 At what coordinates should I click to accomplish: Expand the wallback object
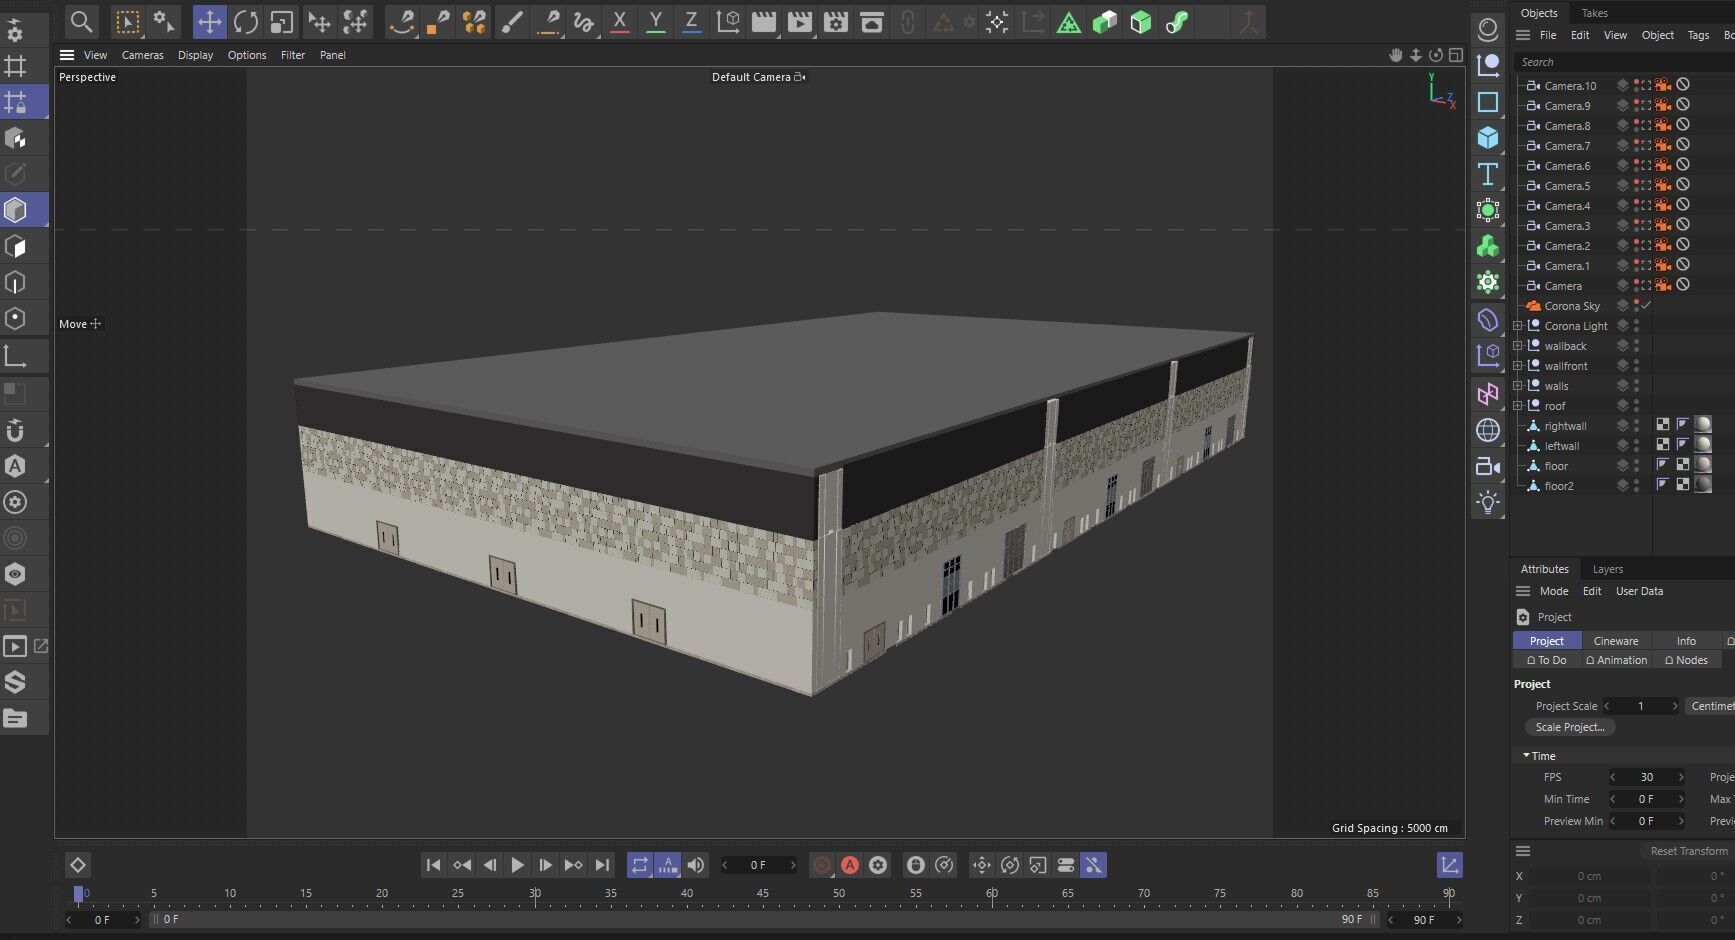(x=1518, y=346)
